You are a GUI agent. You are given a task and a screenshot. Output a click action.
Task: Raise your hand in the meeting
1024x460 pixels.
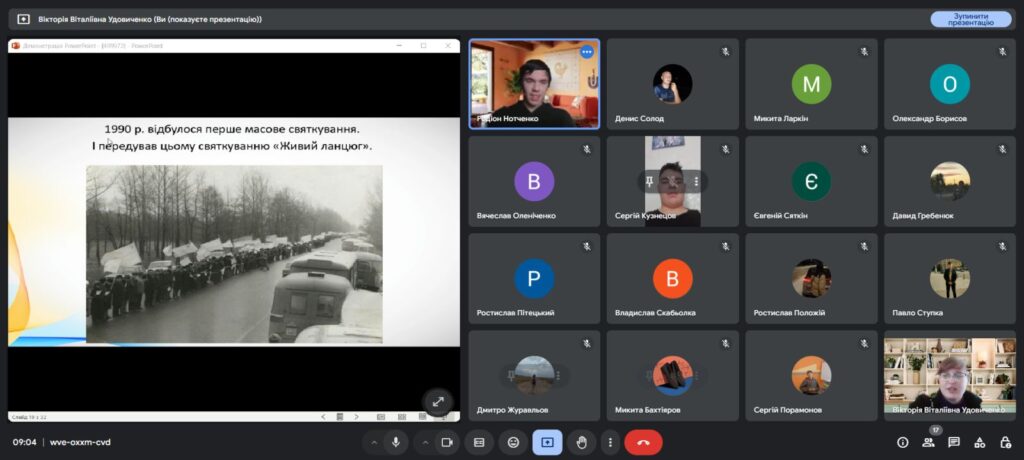(581, 442)
